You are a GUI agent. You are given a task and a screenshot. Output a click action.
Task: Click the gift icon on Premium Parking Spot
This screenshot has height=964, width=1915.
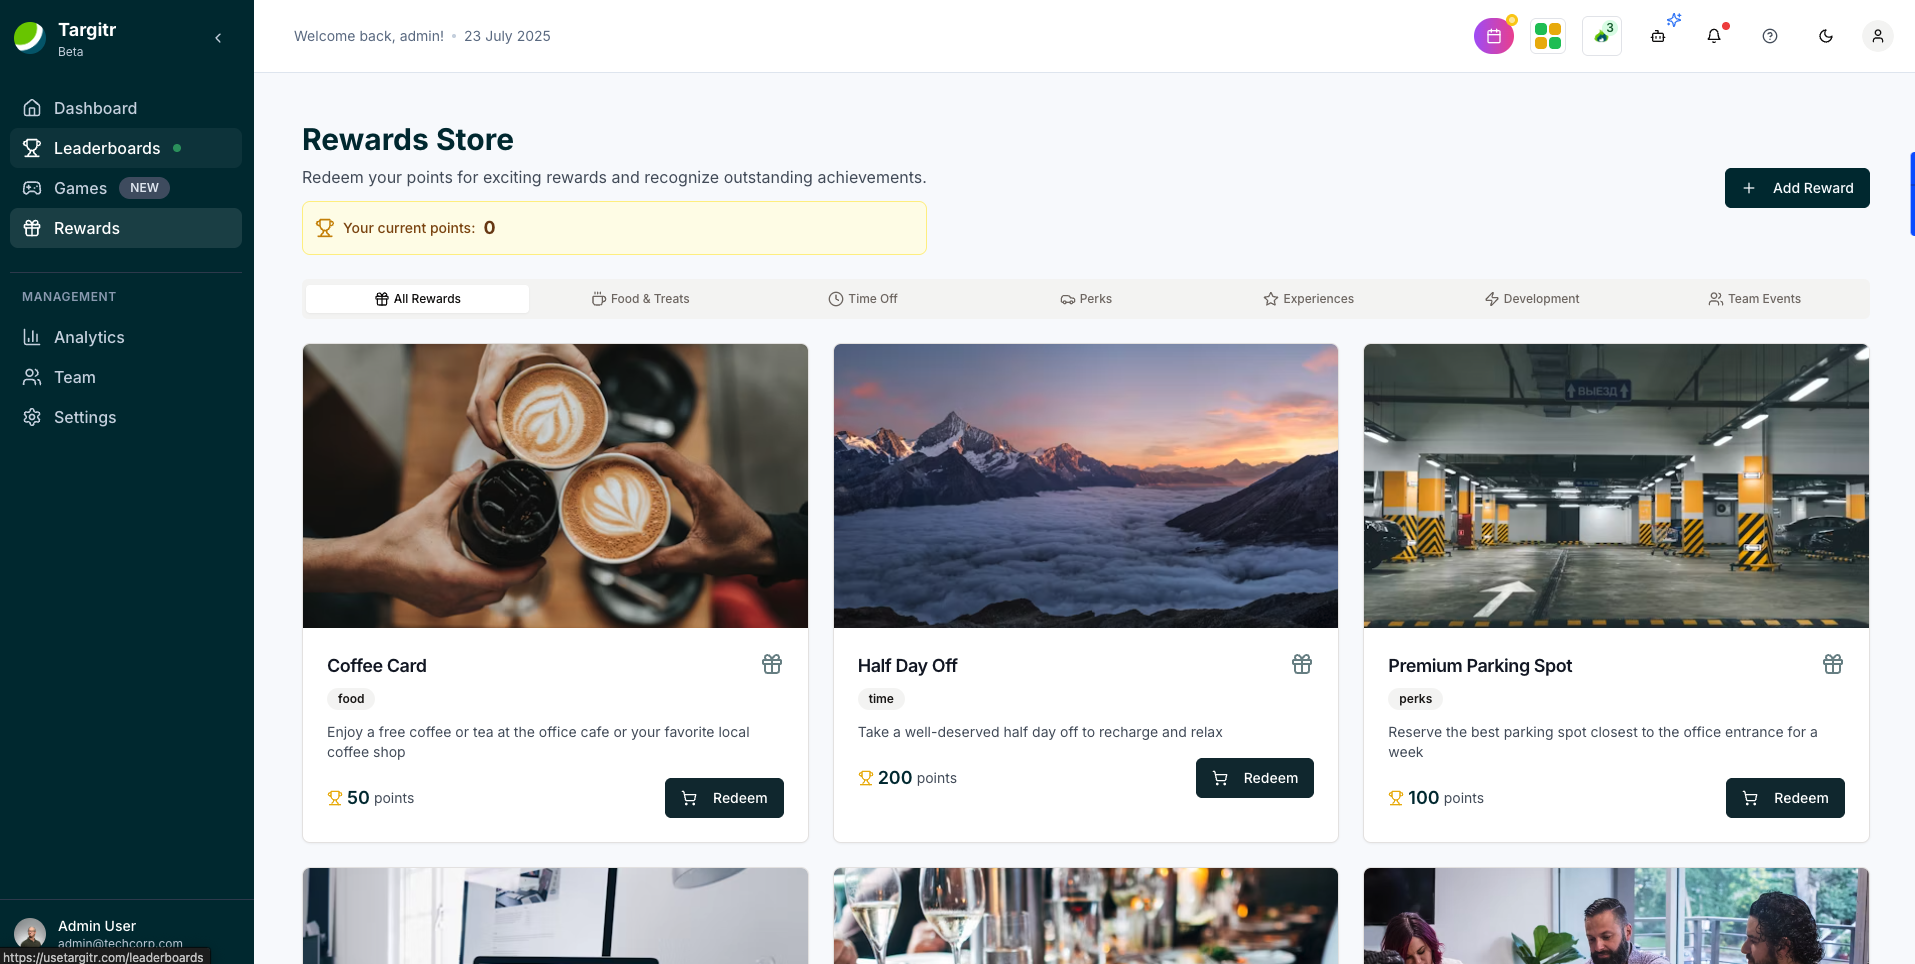point(1833,664)
